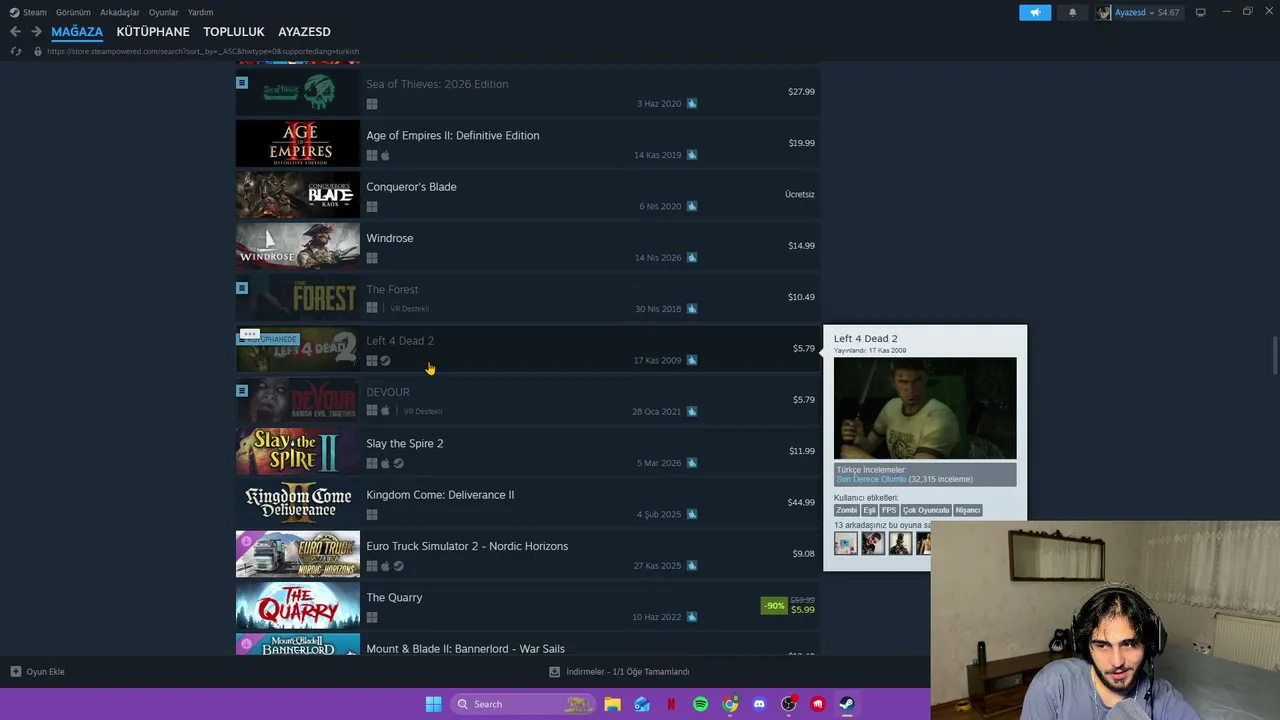This screenshot has width=1280, height=720.
Task: Click the Ücretsiz price on Conqueror's Blade
Action: coord(800,194)
